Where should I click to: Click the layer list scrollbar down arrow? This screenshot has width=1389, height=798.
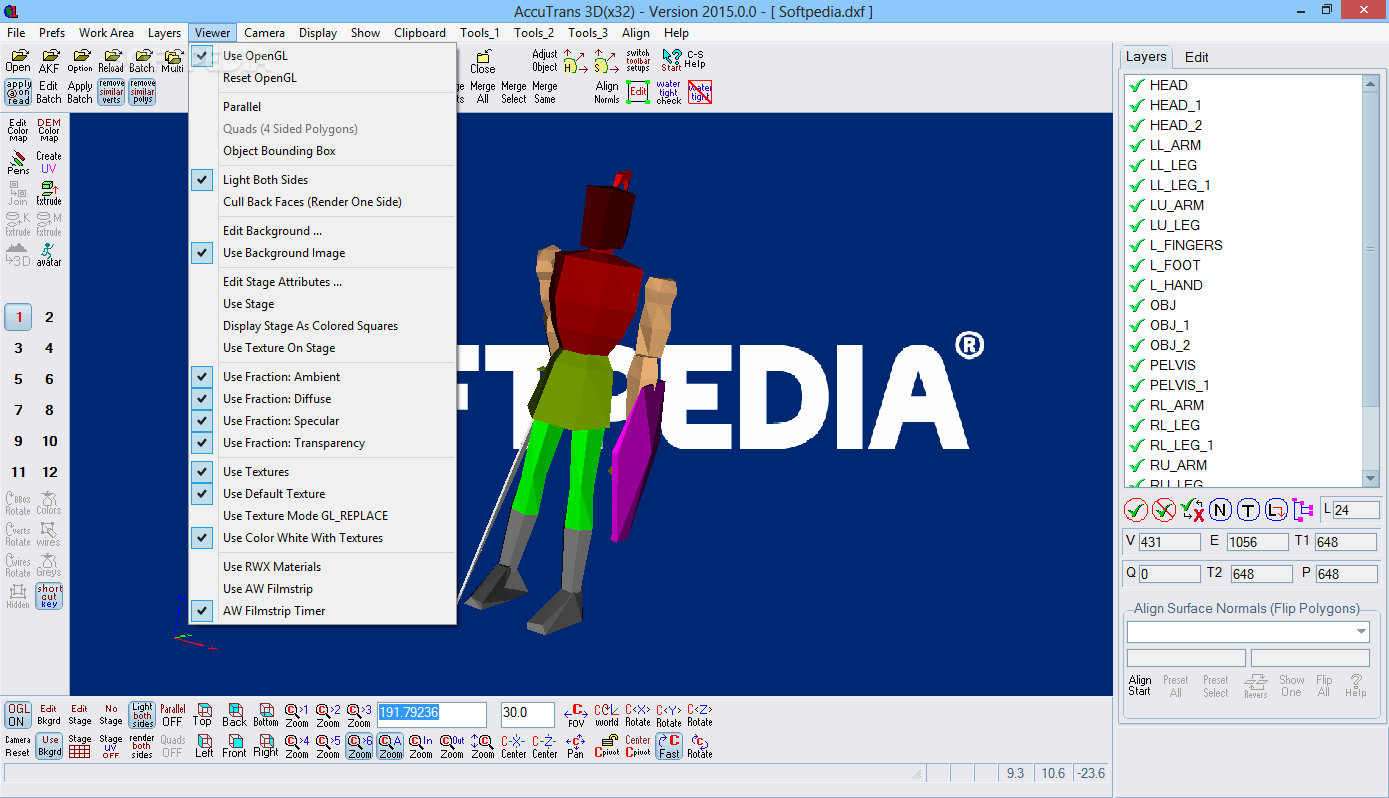(x=1371, y=479)
